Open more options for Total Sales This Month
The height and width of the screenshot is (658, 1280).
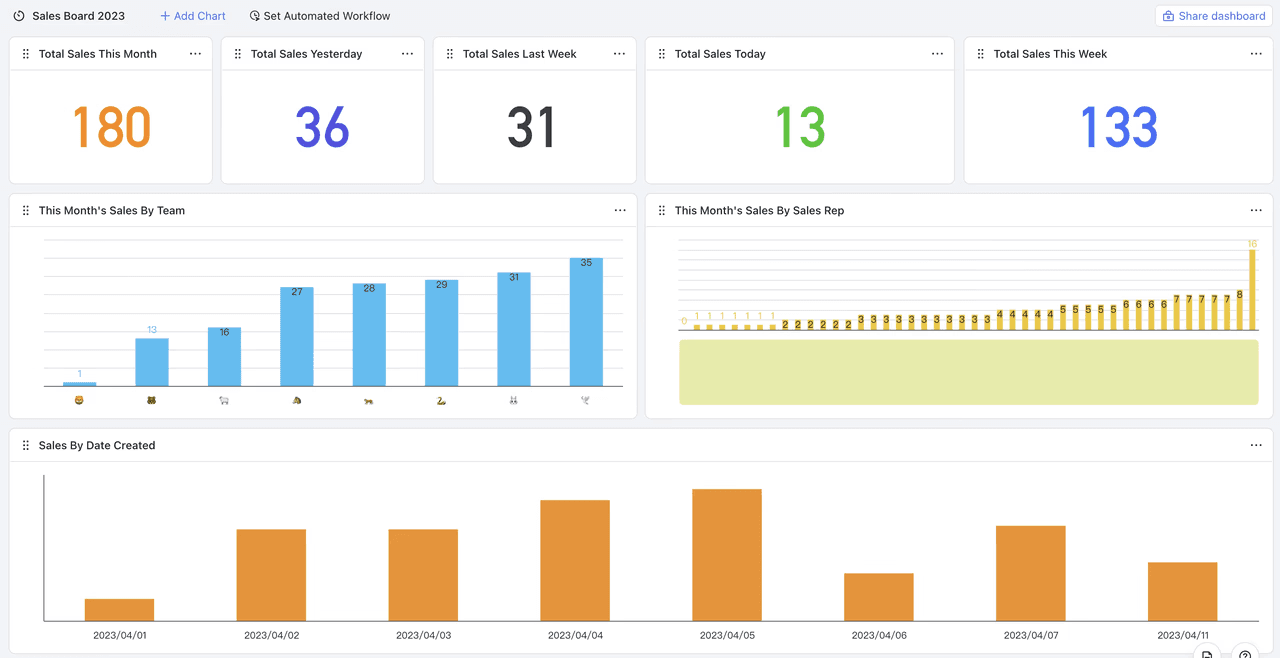195,54
